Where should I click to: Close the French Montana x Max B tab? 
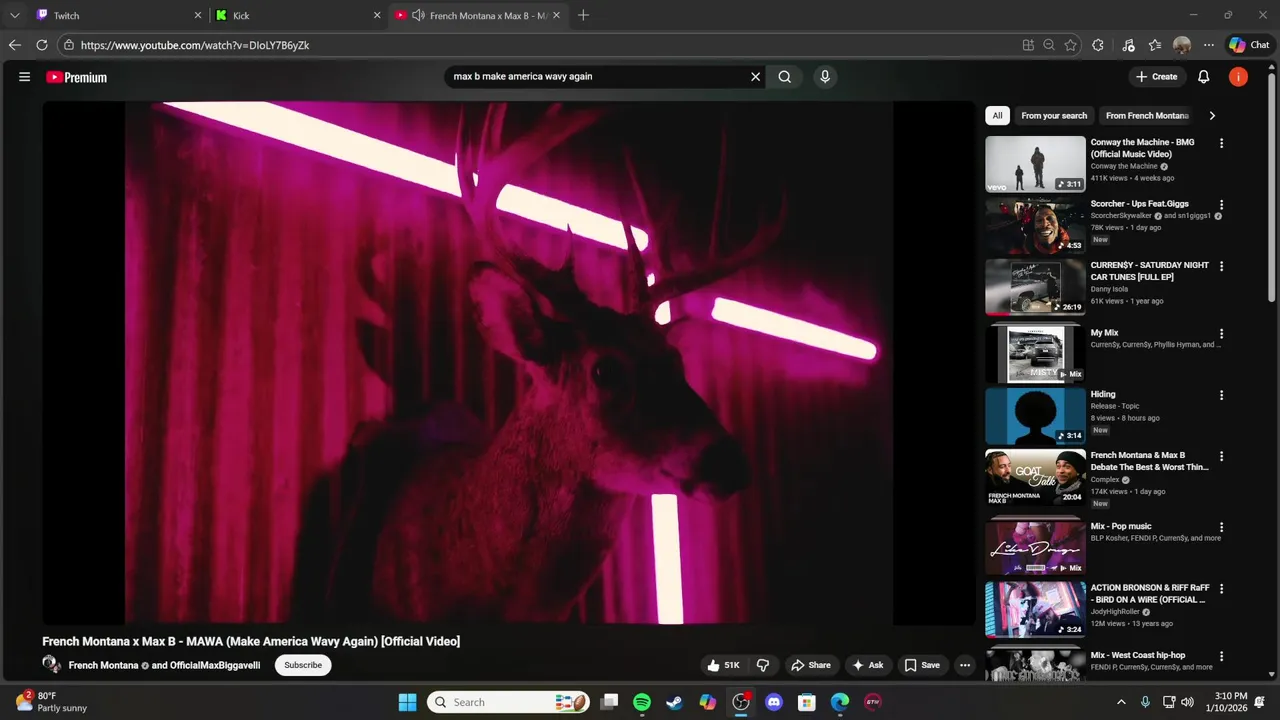coord(556,15)
